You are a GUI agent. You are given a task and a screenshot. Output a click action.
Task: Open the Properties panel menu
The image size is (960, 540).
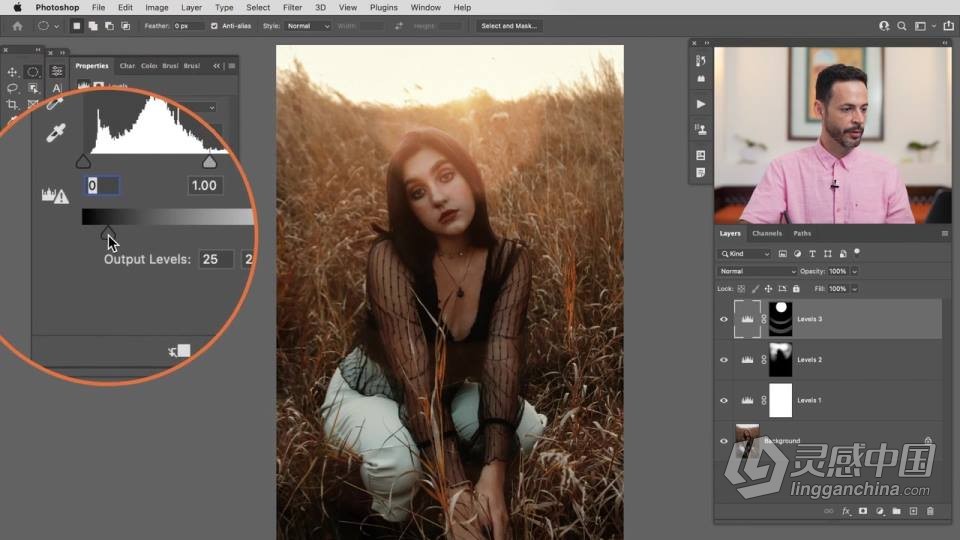232,66
